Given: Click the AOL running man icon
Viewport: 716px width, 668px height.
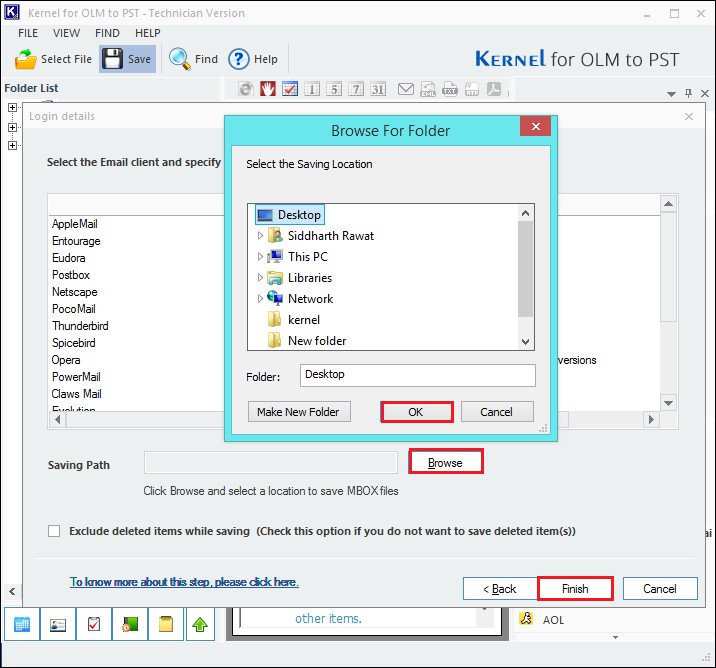Looking at the screenshot, I should tap(526, 619).
